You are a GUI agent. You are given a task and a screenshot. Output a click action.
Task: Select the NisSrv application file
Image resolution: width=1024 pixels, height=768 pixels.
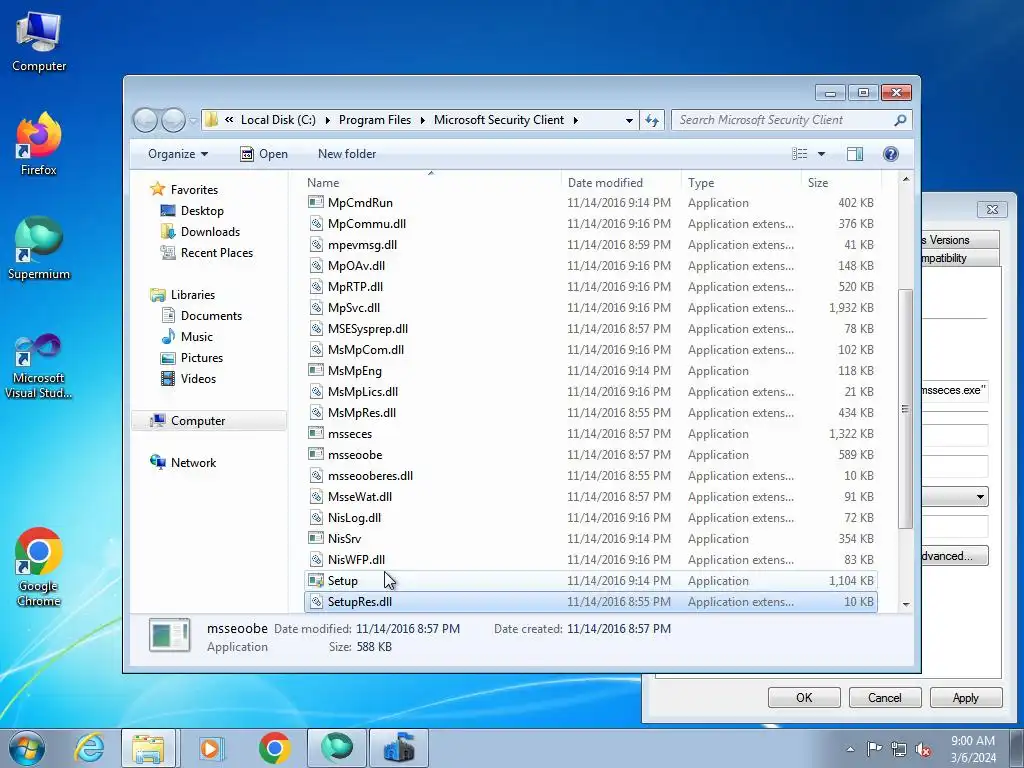(x=591, y=539)
